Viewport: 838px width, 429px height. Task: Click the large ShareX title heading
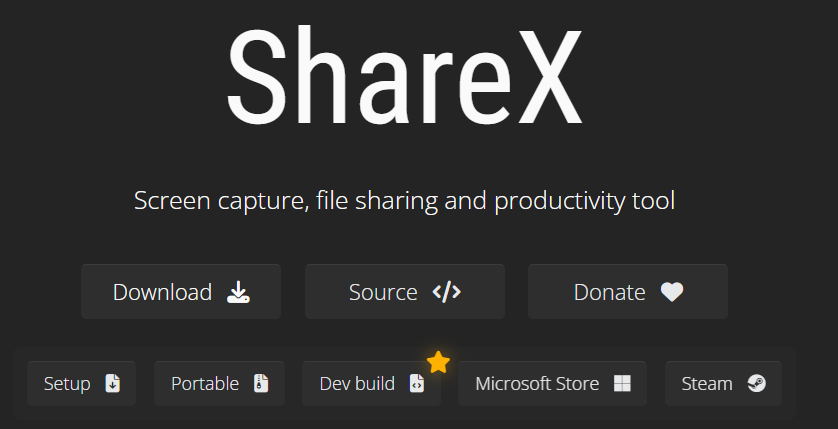(405, 76)
